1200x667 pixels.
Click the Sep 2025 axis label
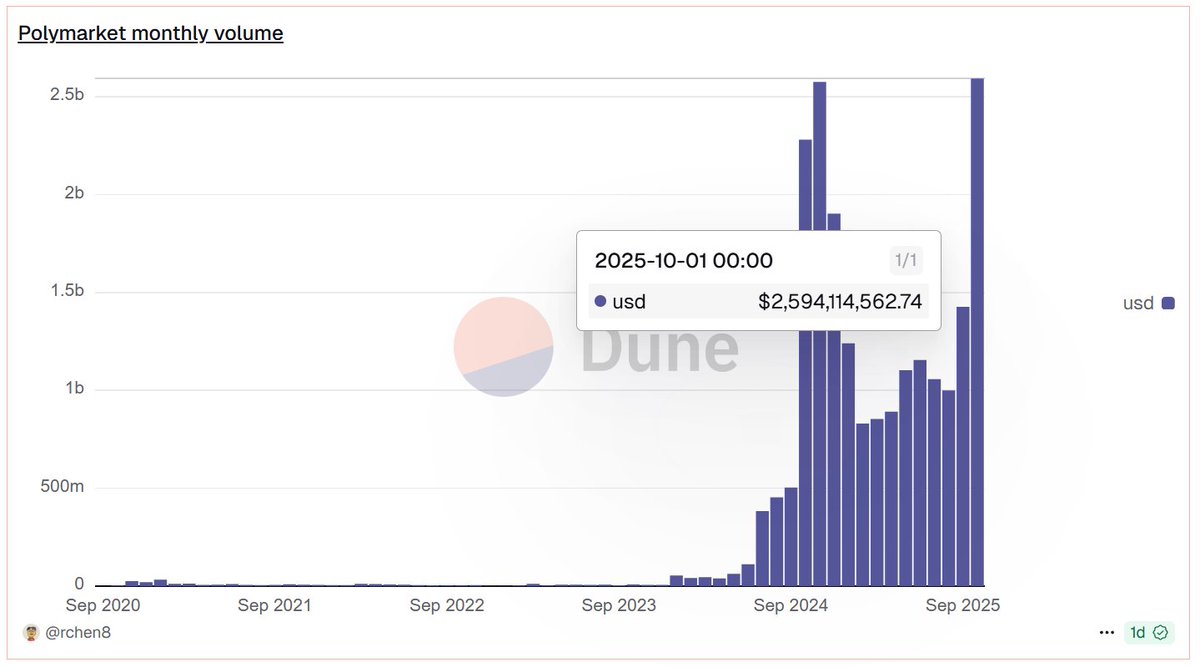pyautogui.click(x=963, y=605)
